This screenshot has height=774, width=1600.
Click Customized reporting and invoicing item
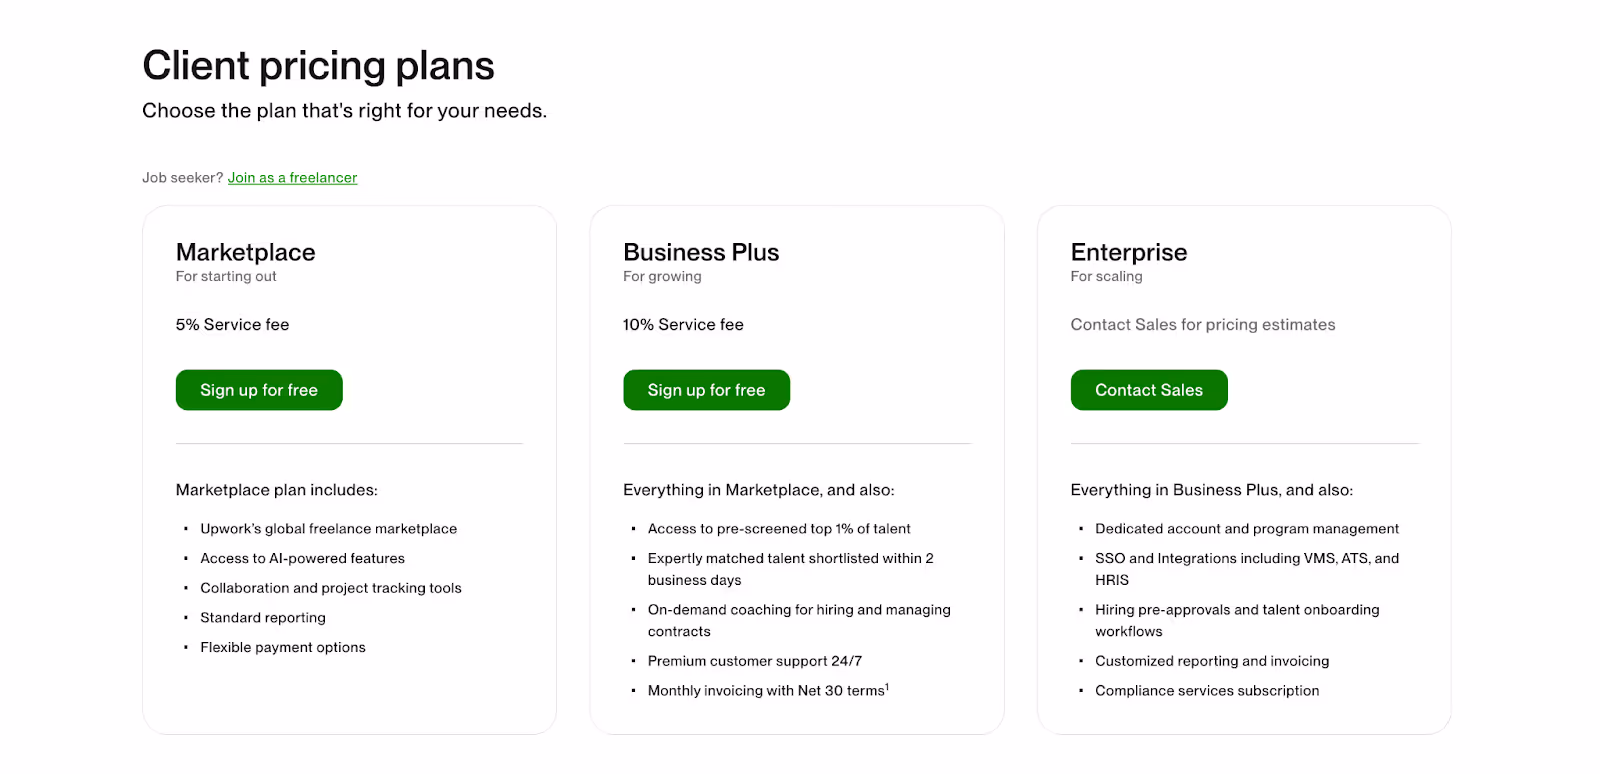click(1212, 661)
